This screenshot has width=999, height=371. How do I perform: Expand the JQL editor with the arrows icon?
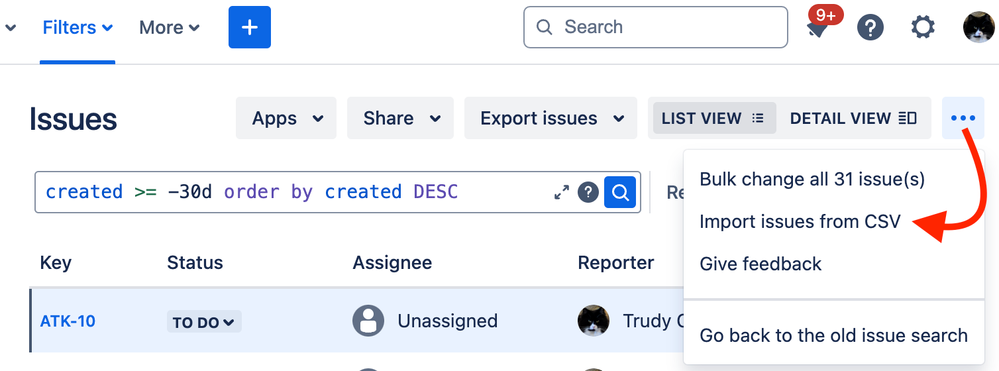pos(561,192)
